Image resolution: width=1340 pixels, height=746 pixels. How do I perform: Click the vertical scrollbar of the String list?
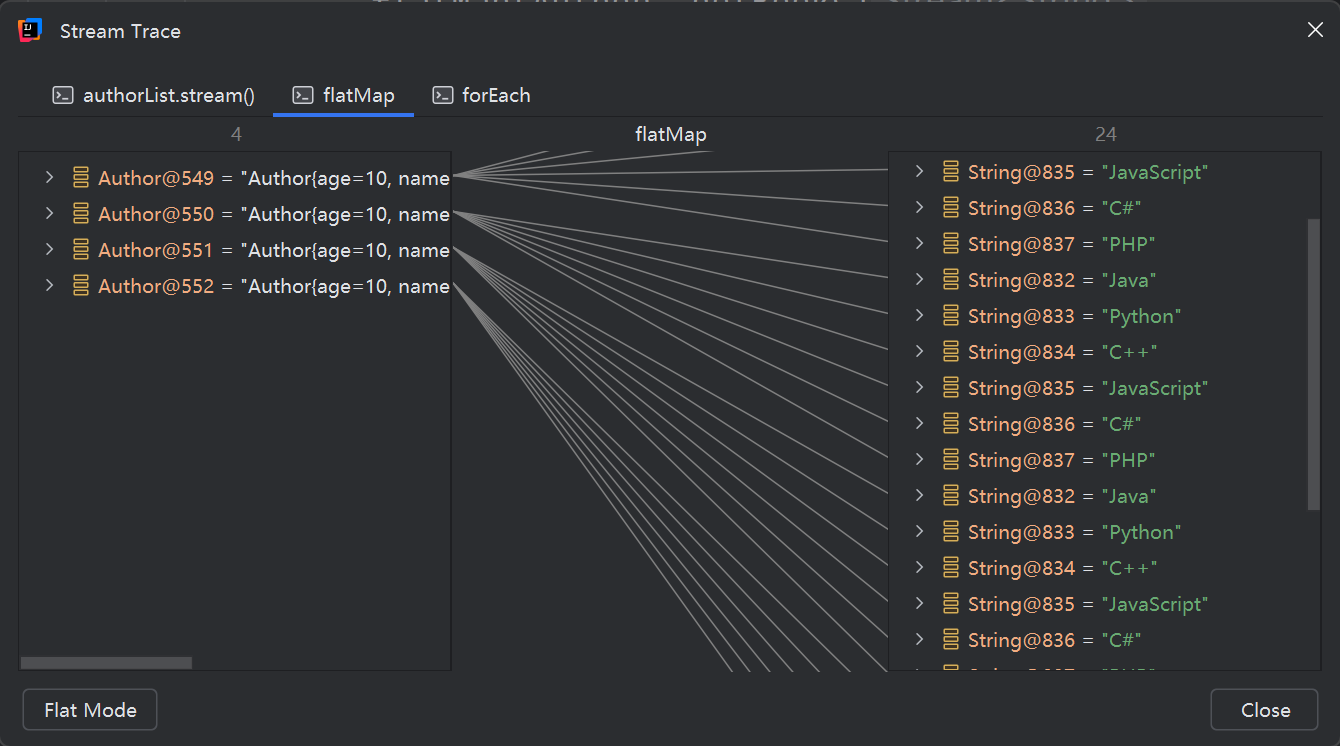tap(1314, 365)
